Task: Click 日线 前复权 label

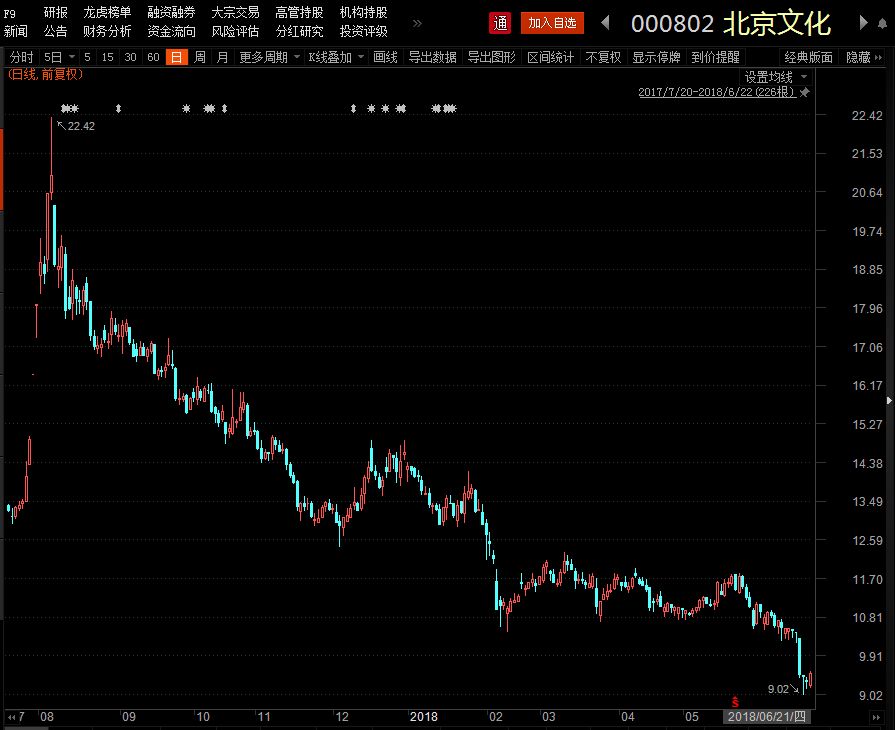Action: coord(45,75)
